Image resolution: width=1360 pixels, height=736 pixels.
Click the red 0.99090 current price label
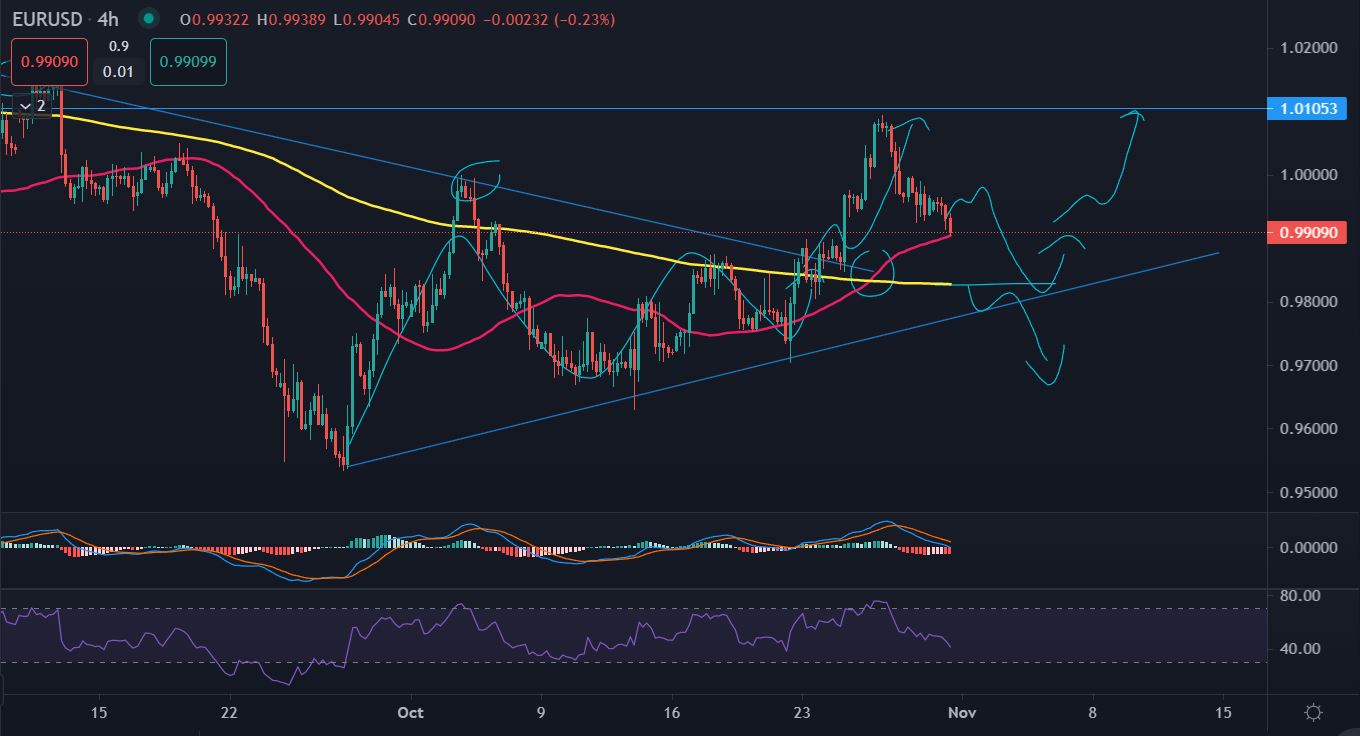point(1300,232)
